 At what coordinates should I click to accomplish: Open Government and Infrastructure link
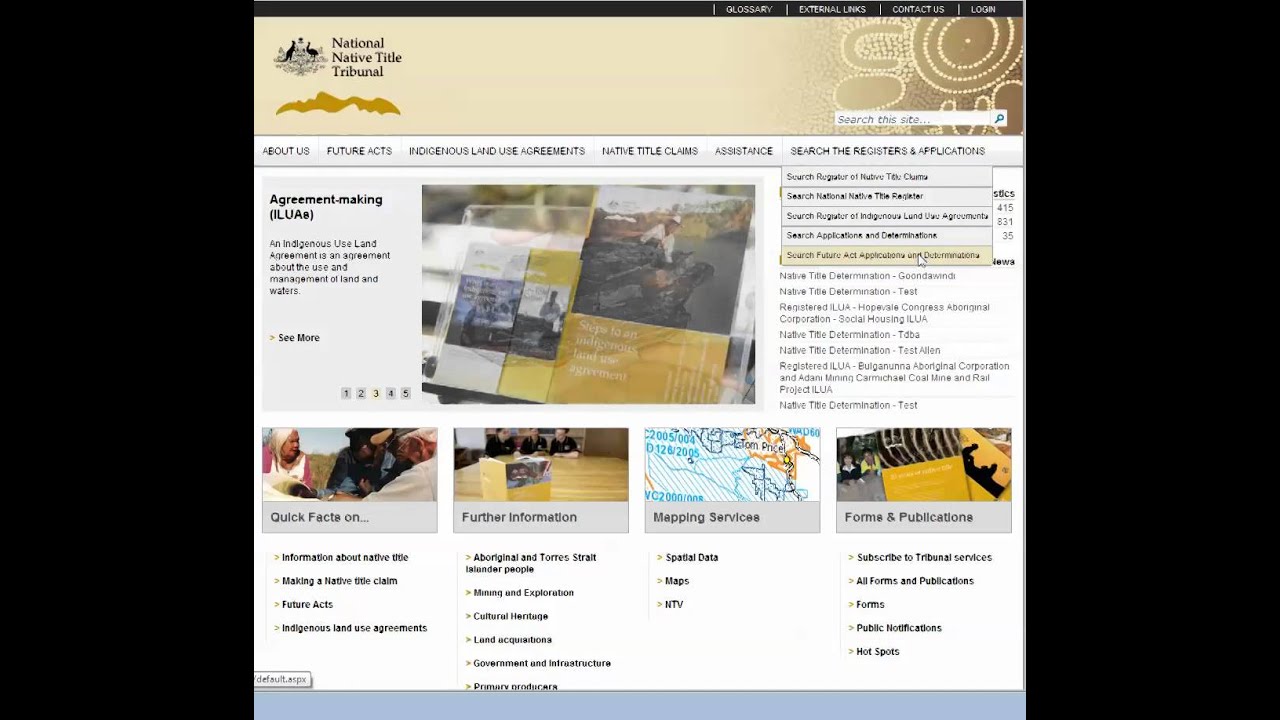(x=542, y=664)
